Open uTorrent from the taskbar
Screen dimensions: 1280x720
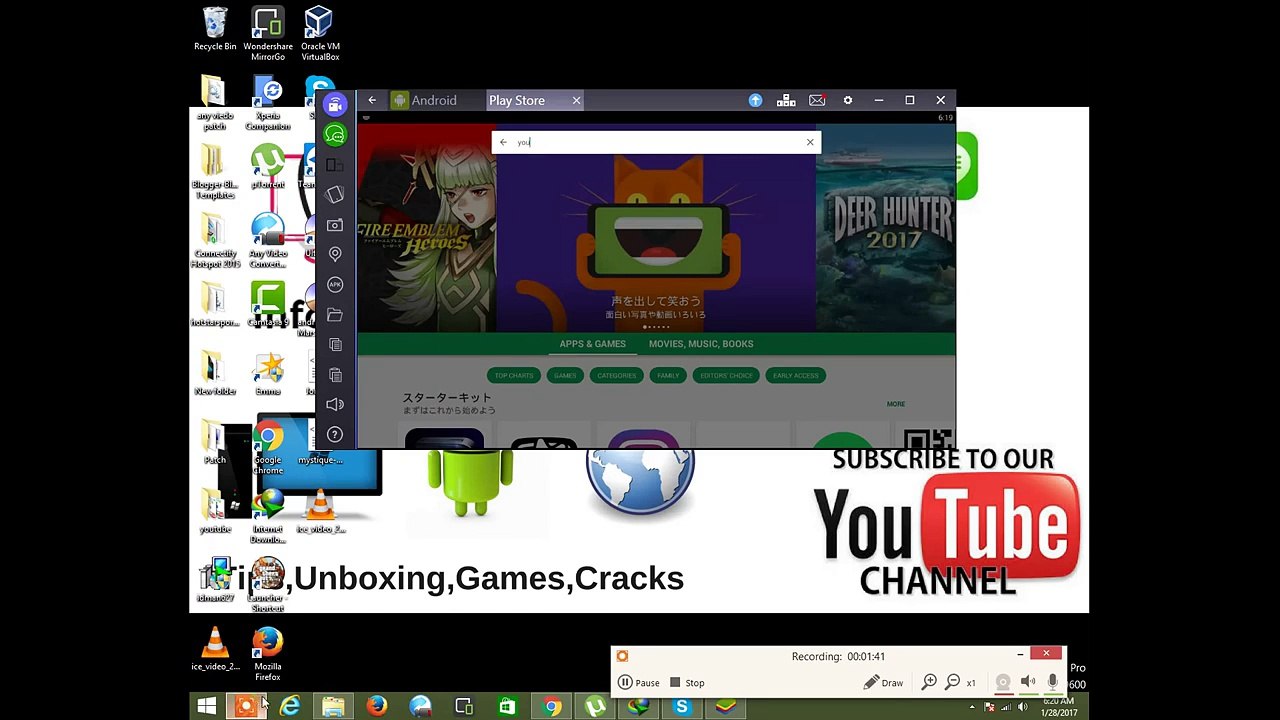[x=595, y=707]
